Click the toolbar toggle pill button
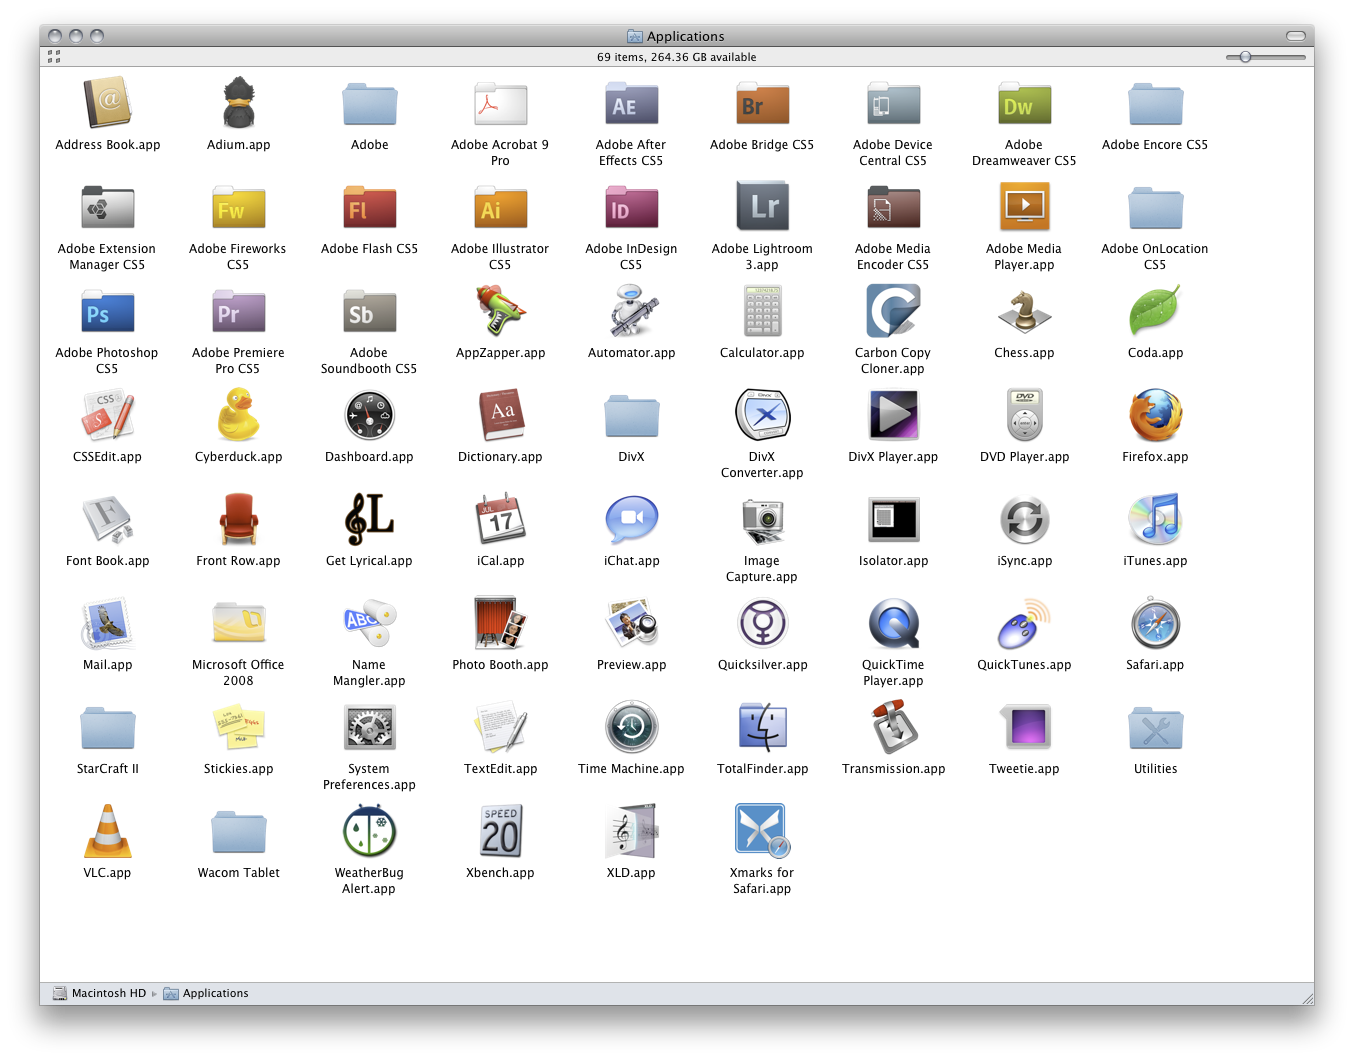1354x1060 pixels. click(1295, 36)
